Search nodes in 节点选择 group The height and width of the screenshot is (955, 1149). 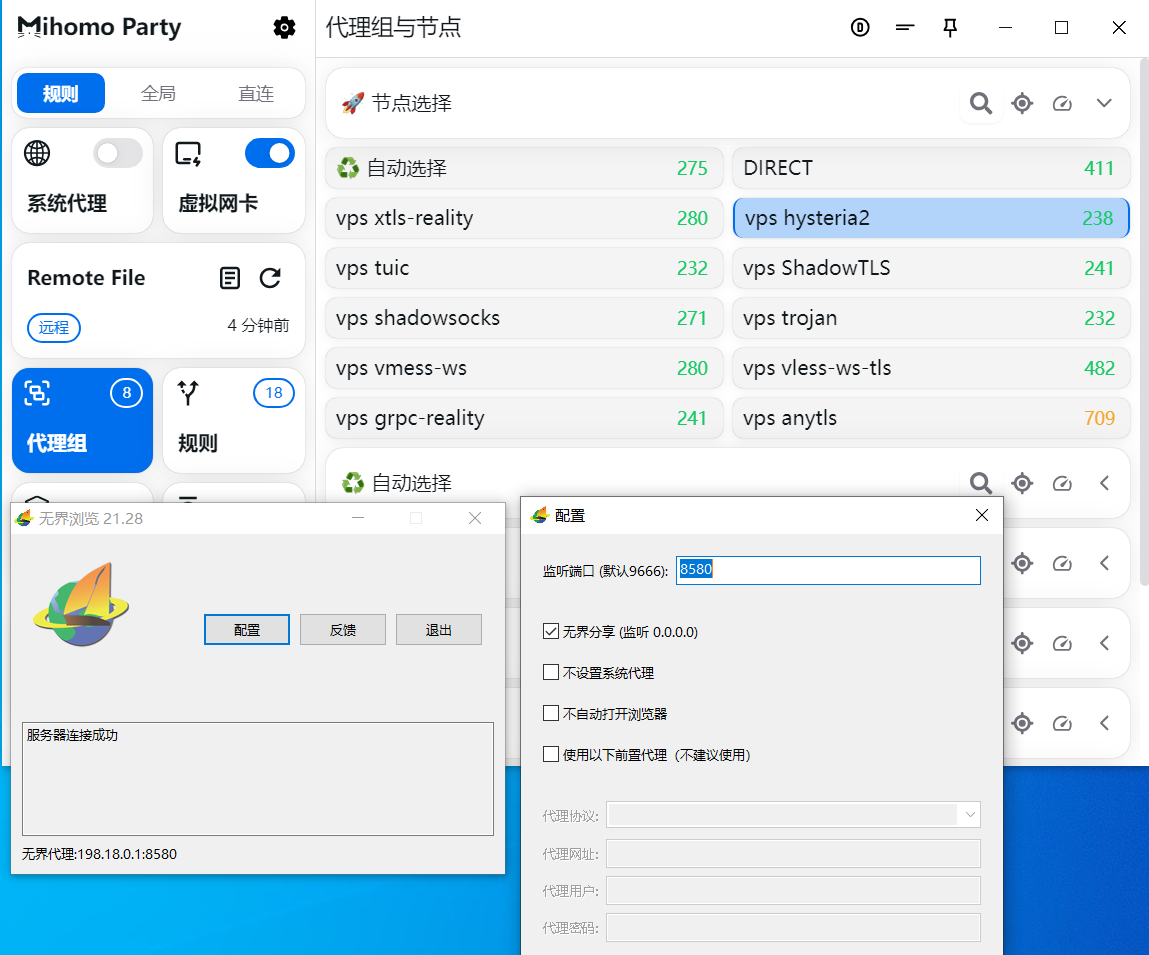(980, 103)
